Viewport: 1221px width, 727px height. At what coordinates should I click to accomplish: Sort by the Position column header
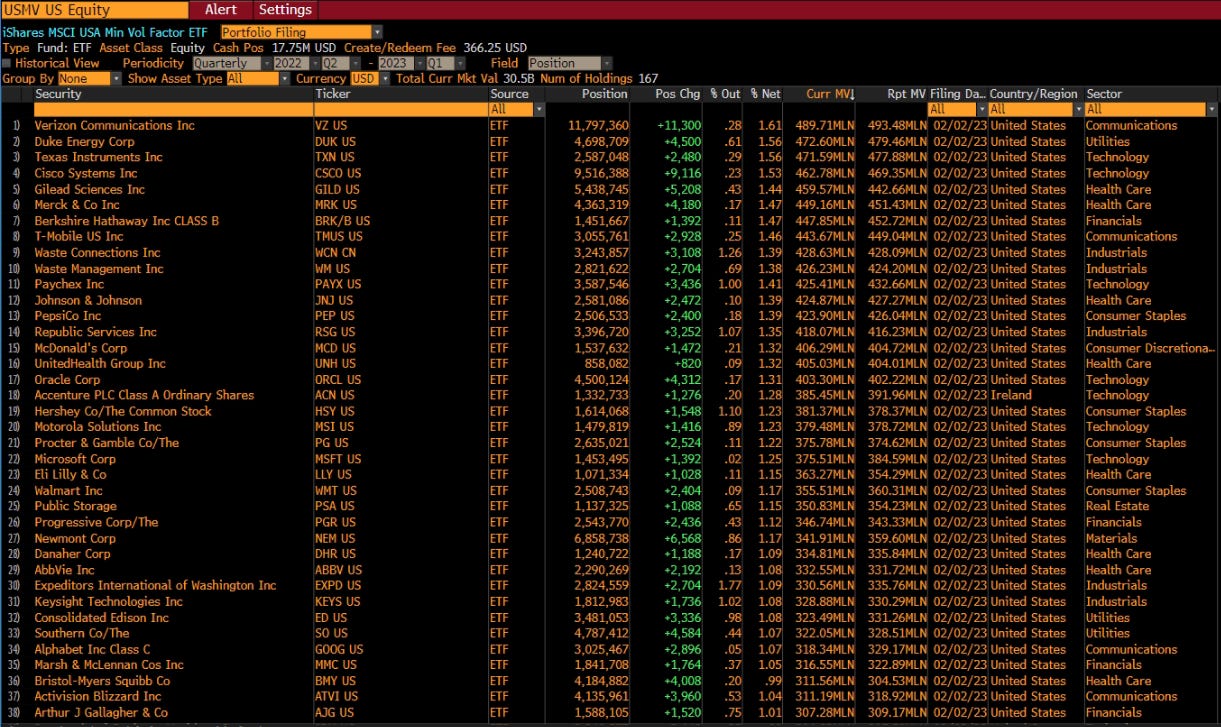(x=605, y=94)
